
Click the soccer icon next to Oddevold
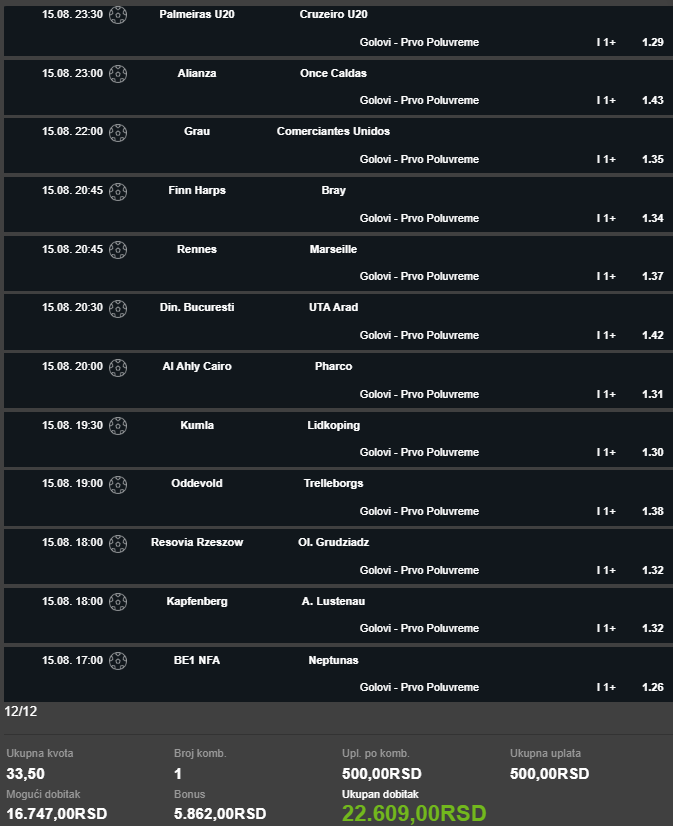tap(118, 484)
